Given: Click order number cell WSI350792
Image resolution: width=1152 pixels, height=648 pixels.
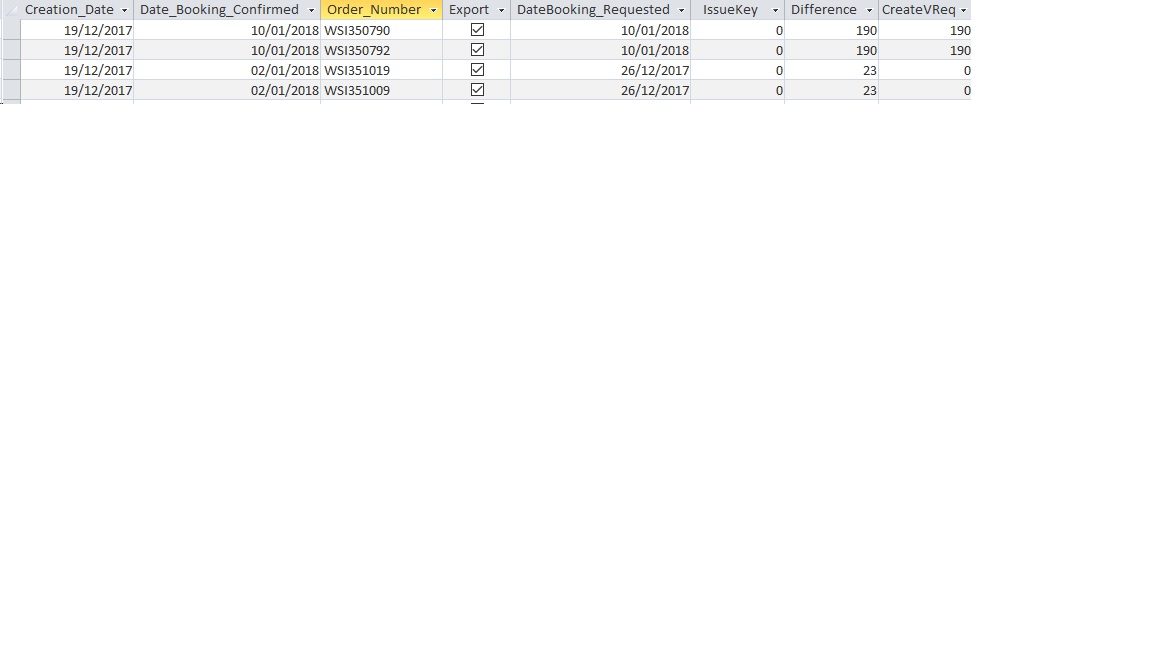Looking at the screenshot, I should [381, 50].
